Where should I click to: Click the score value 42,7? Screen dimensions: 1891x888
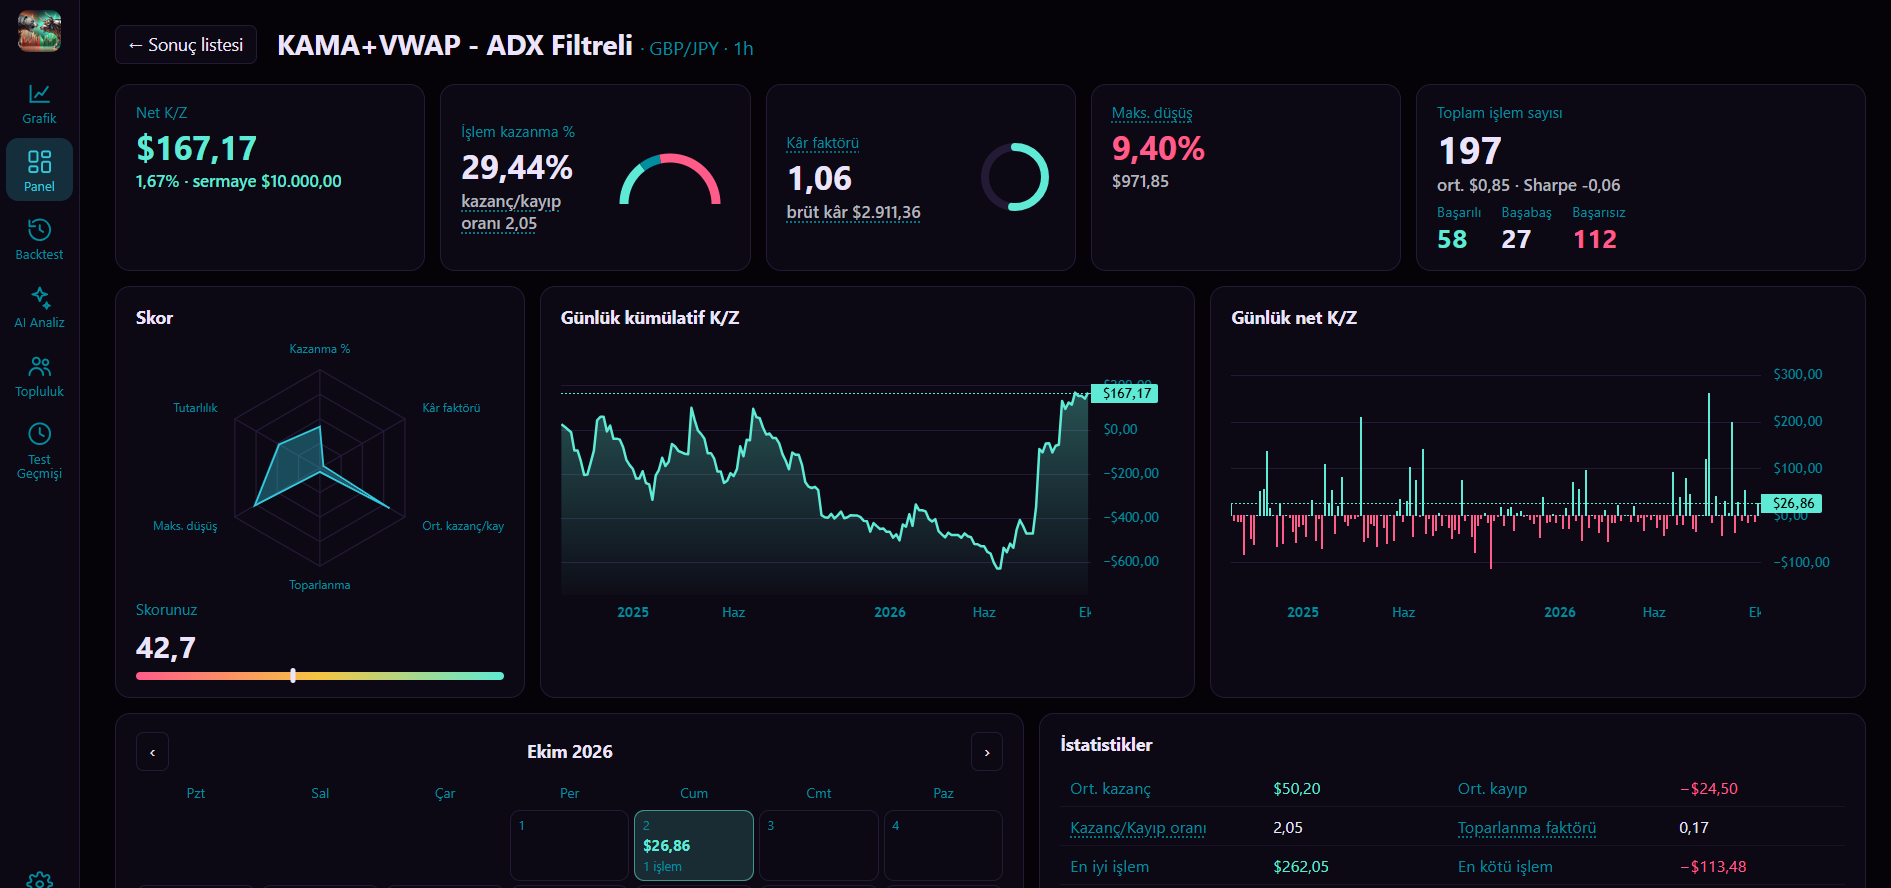[x=166, y=648]
